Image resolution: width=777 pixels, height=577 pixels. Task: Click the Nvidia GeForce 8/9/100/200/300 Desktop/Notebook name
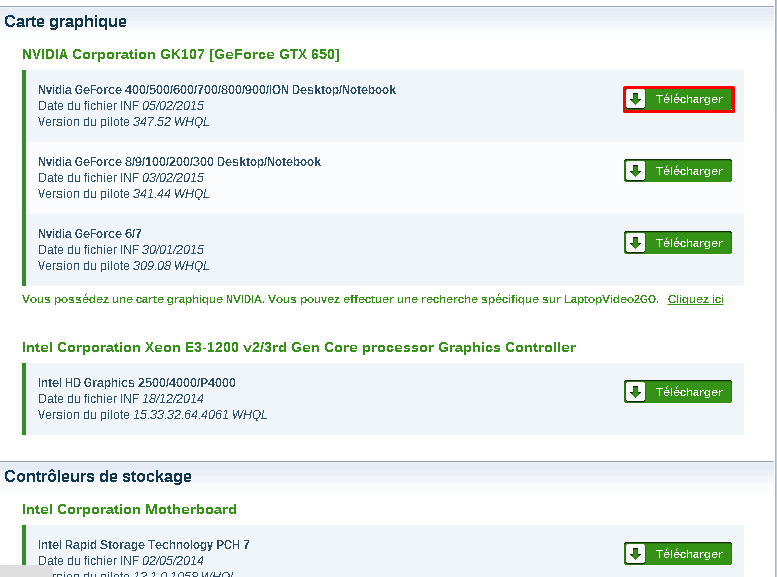click(179, 162)
